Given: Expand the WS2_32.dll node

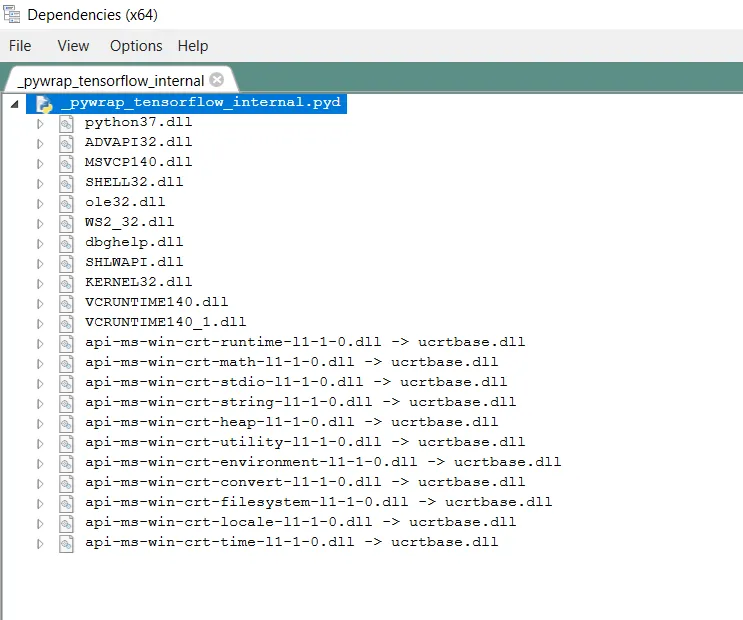Looking at the screenshot, I should click(40, 224).
